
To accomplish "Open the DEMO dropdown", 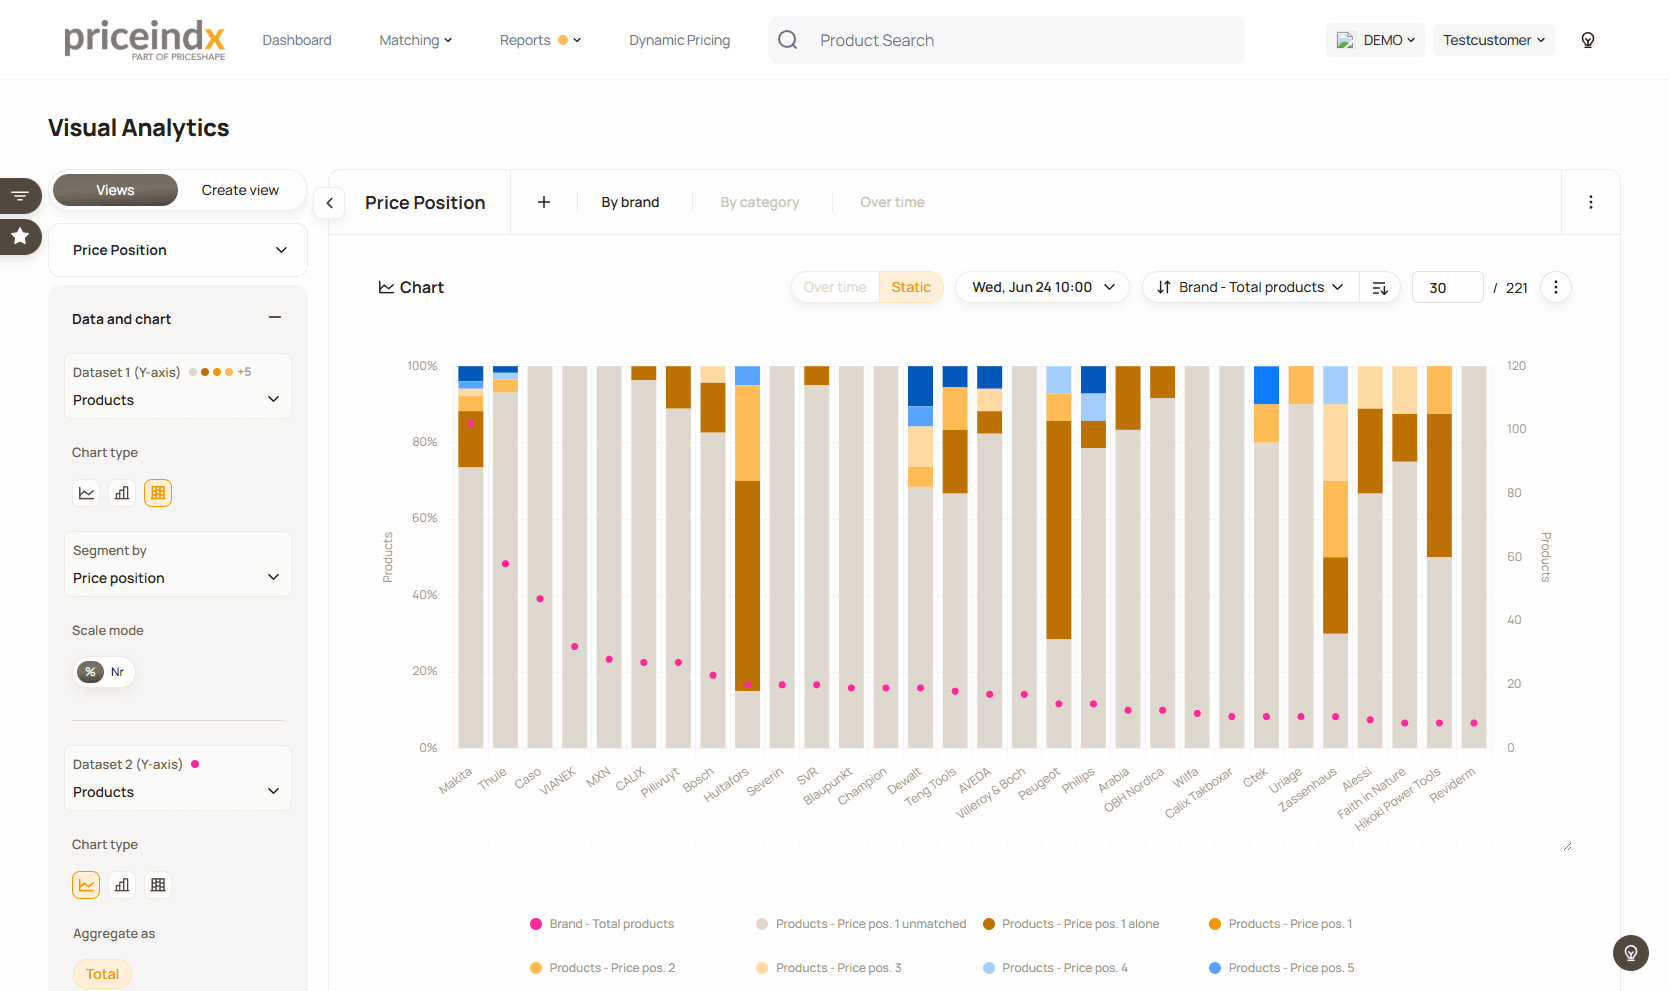I will 1375,40.
